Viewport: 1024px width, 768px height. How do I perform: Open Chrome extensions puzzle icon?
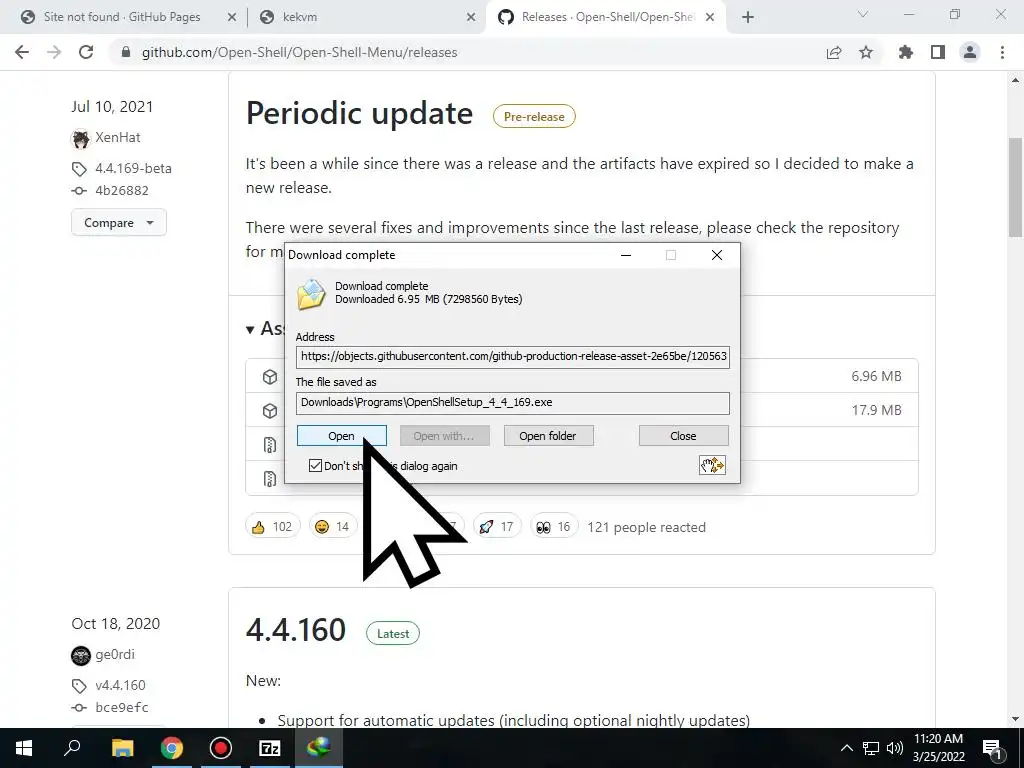(x=906, y=52)
